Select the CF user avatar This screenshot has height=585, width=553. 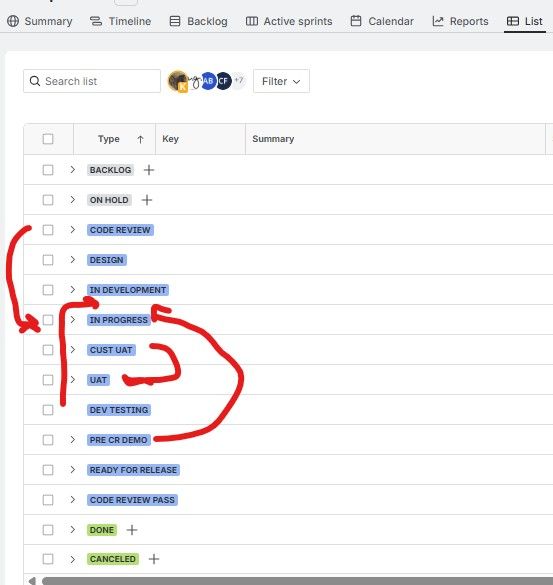(x=223, y=81)
